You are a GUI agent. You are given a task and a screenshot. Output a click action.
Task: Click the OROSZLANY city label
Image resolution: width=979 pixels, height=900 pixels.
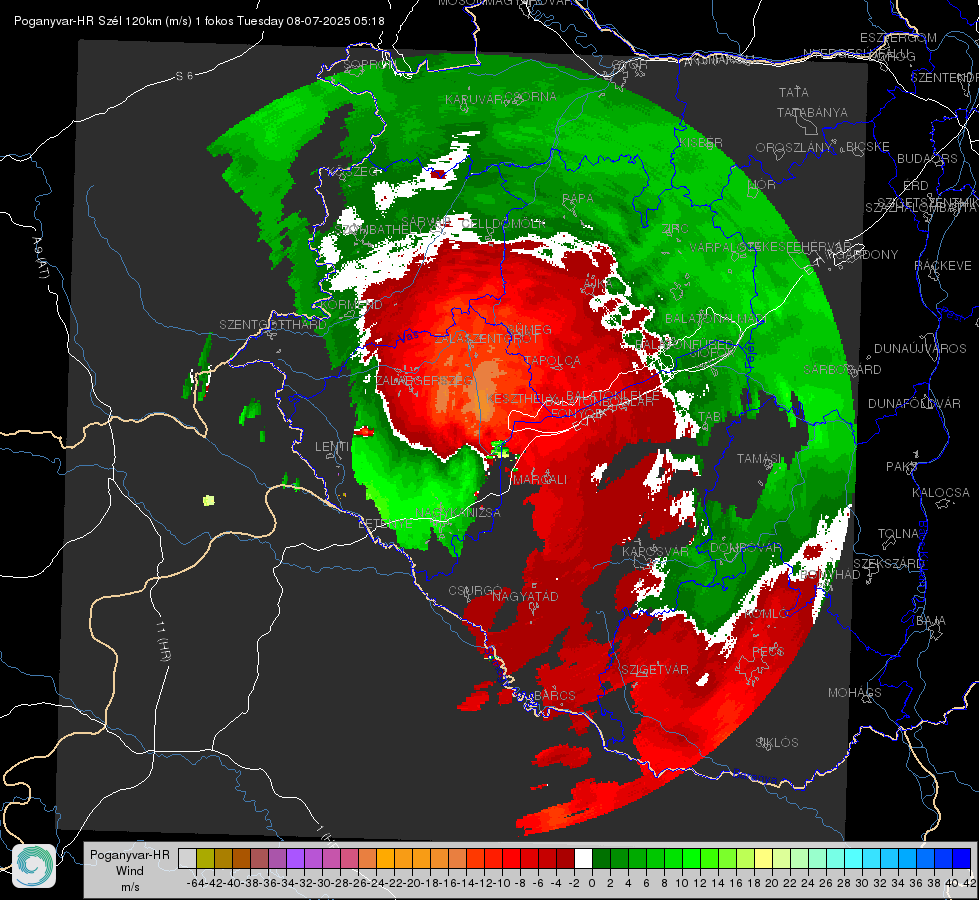(794, 148)
